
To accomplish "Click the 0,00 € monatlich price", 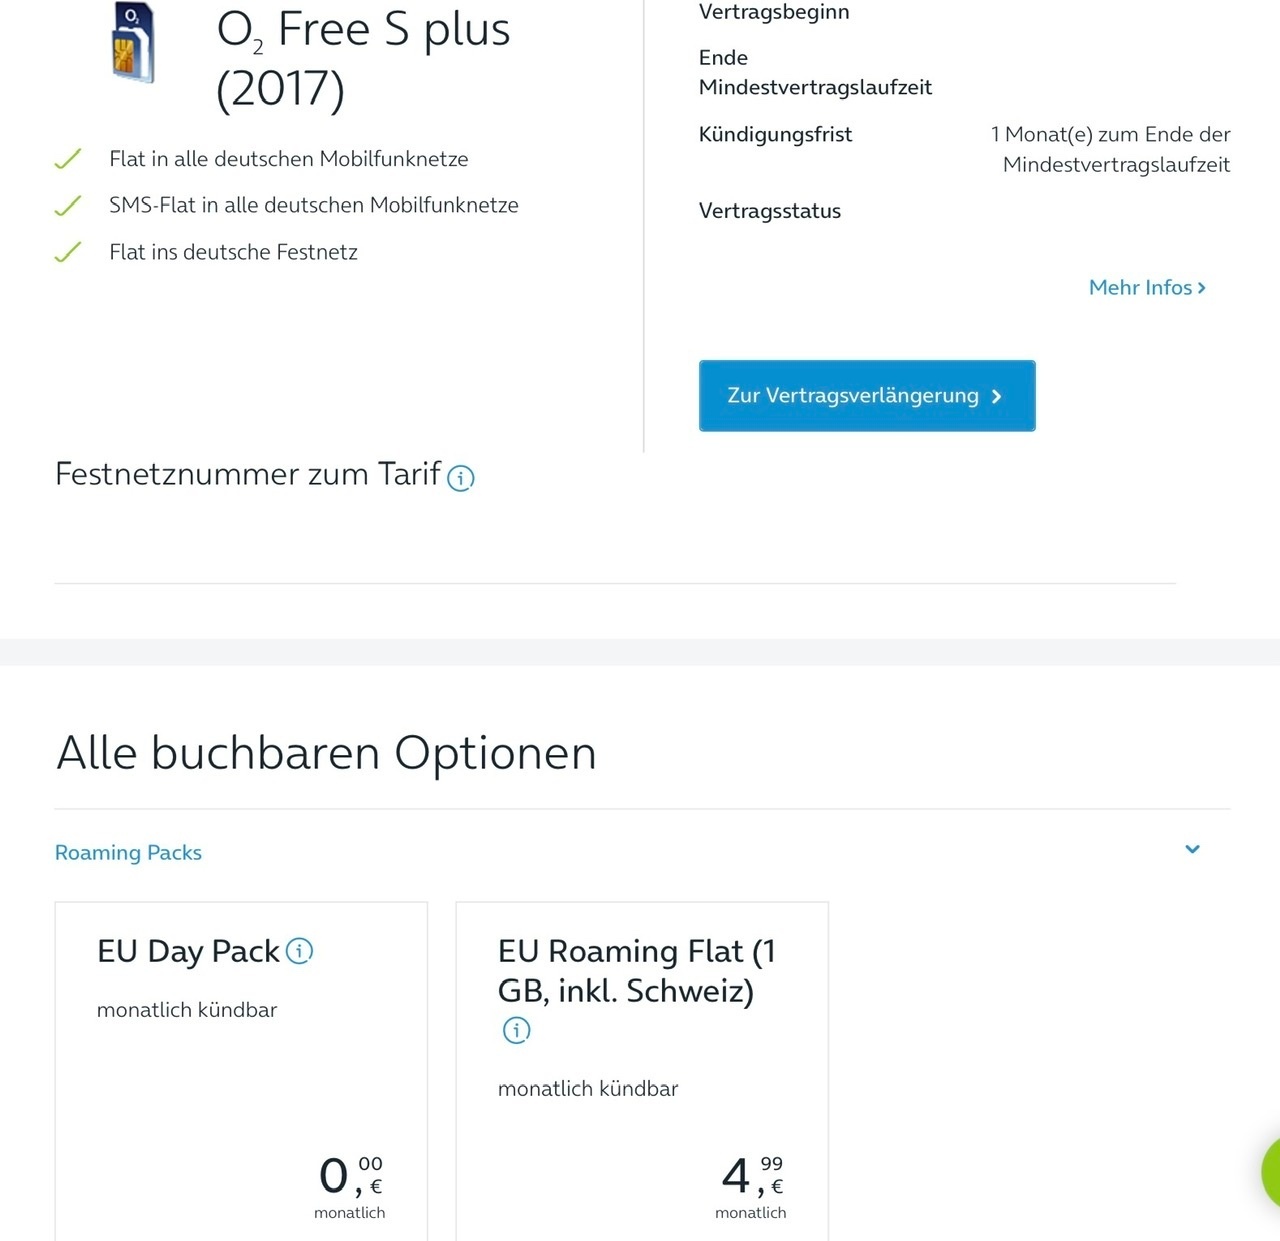I will (x=351, y=1187).
